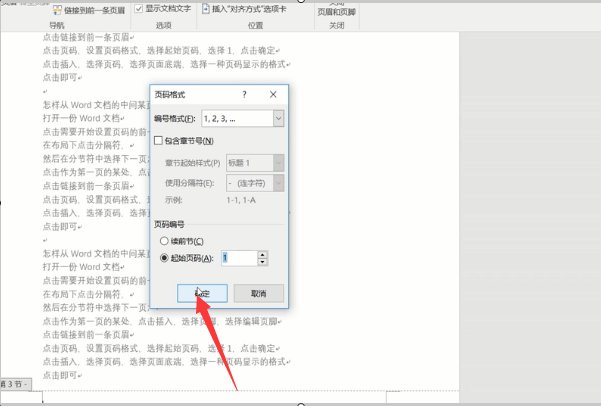Click the text line 打开一份 Word 文档 near dialog top
The width and height of the screenshot is (601, 406).
(x=82, y=118)
